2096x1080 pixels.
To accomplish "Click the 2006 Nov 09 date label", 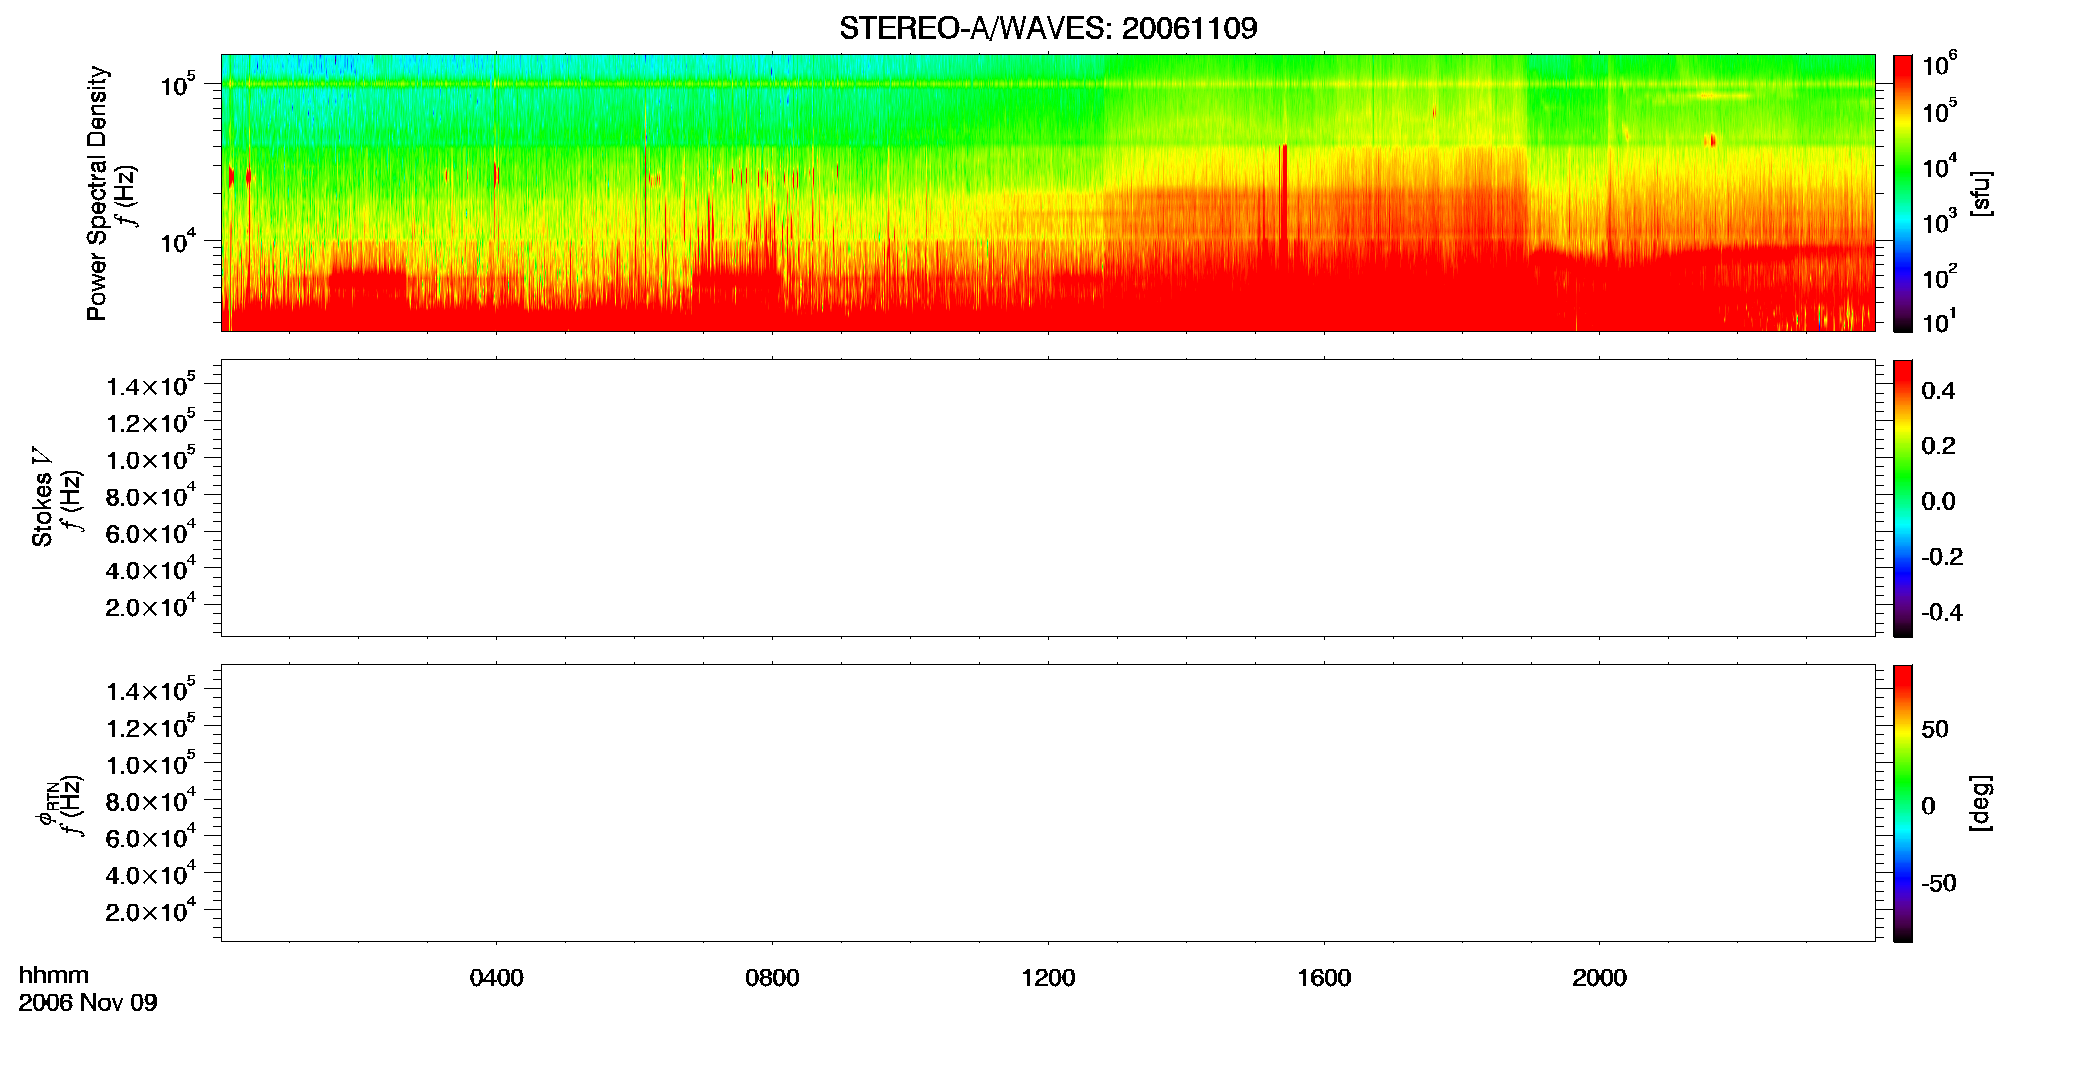I will point(88,1003).
